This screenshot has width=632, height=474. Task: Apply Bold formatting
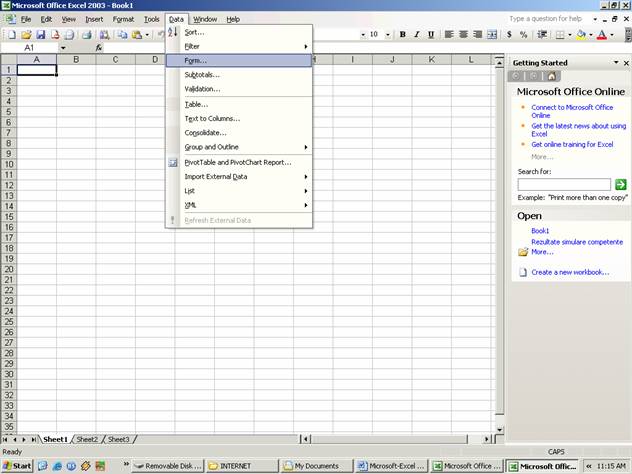click(x=402, y=35)
